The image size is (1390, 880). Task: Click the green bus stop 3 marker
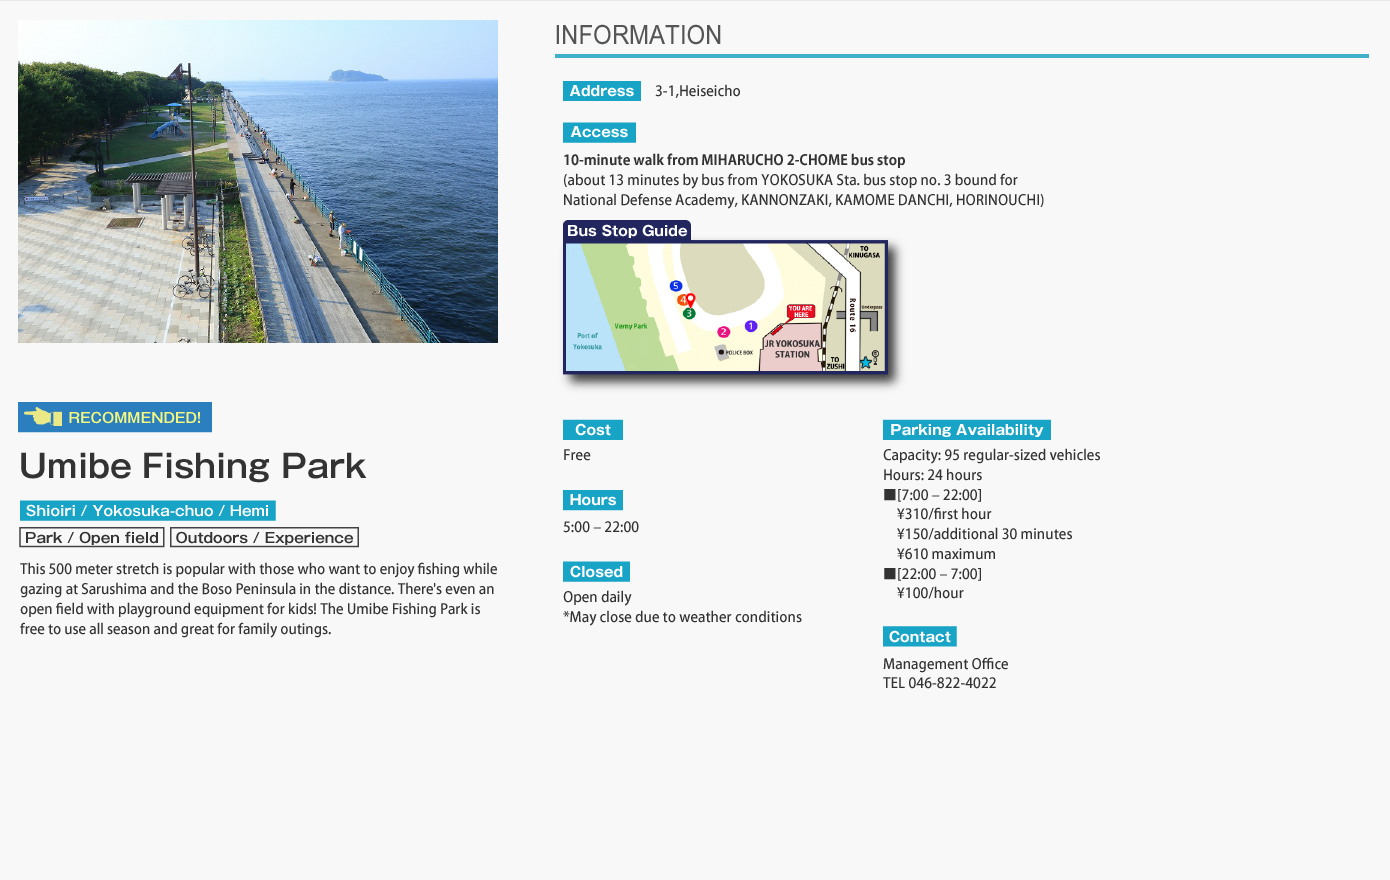click(688, 314)
